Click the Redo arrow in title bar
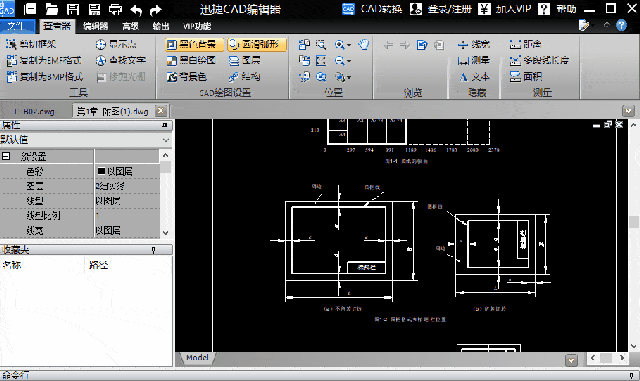 [156, 9]
